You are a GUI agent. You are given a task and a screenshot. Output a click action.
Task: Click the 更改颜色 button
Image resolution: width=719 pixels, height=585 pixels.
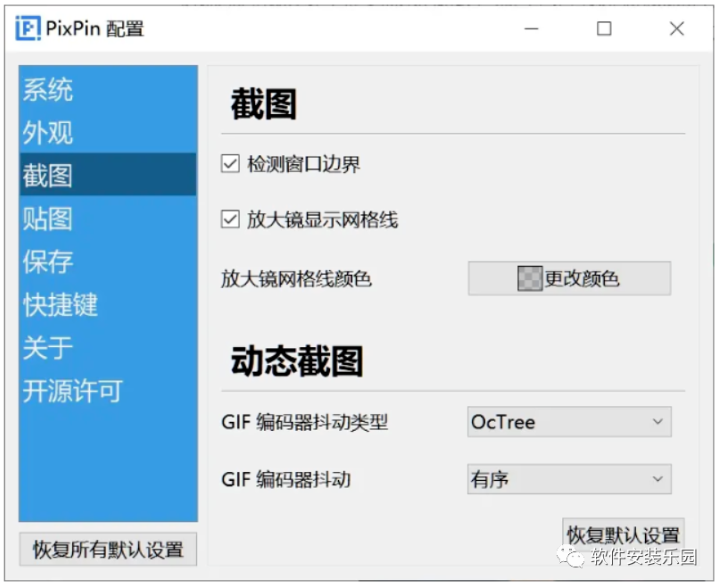click(569, 278)
